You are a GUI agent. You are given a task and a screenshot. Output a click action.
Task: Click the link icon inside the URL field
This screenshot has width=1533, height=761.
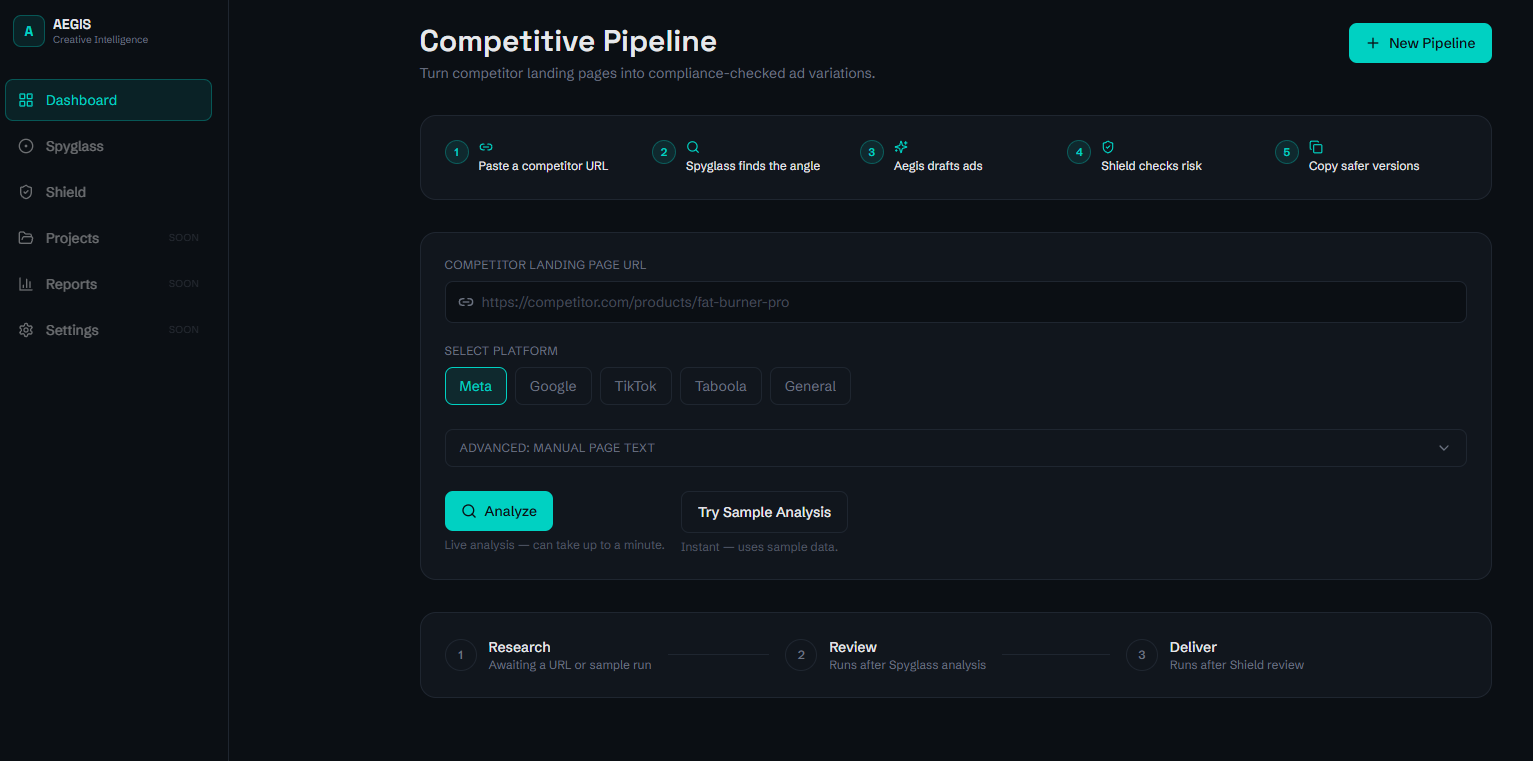click(x=466, y=302)
